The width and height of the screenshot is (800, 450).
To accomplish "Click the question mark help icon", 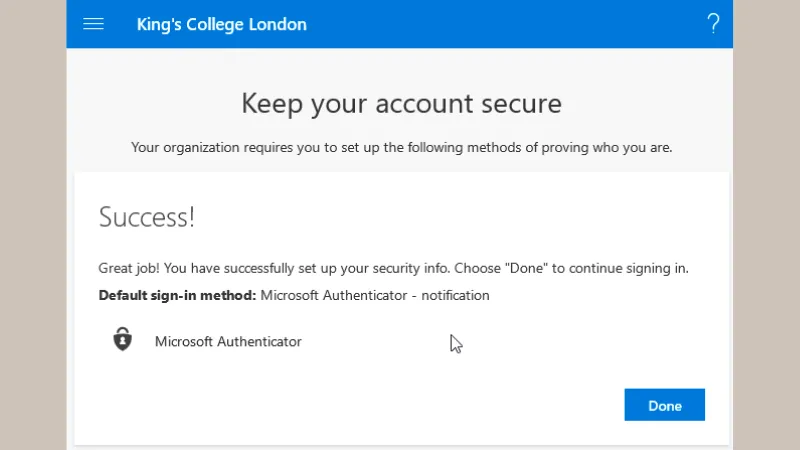I will click(713, 24).
